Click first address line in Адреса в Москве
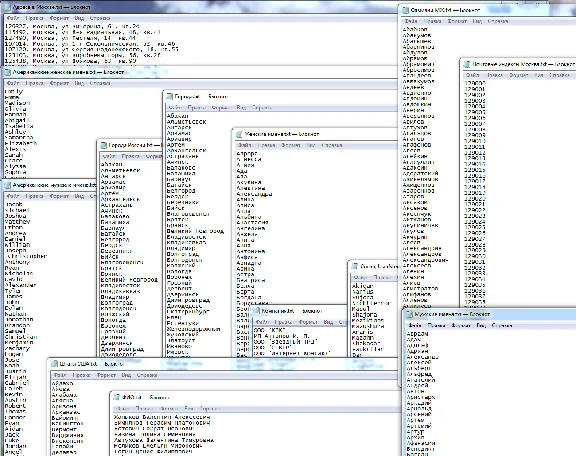 tap(72, 26)
